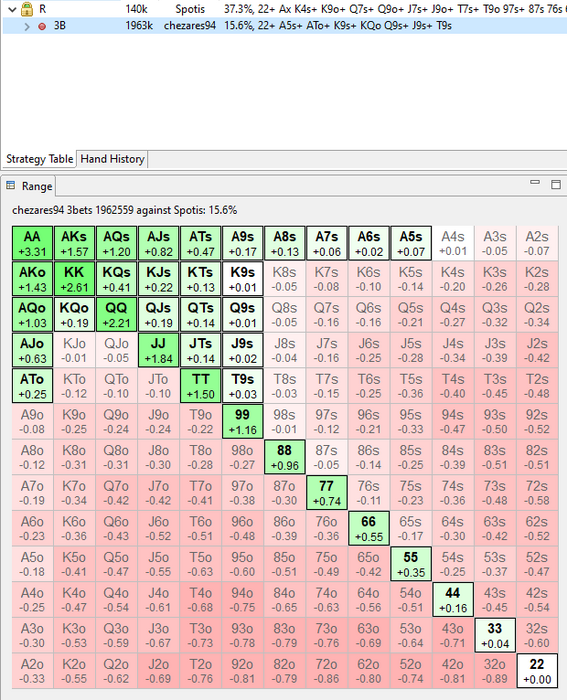Select the KJo -0.01 hand cell
This screenshot has width=567, height=700.
(x=74, y=350)
